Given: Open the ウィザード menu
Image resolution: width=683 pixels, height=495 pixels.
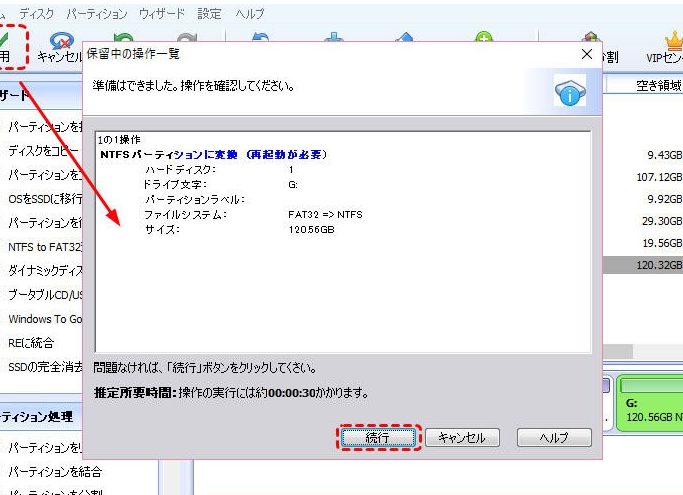Looking at the screenshot, I should 162,14.
